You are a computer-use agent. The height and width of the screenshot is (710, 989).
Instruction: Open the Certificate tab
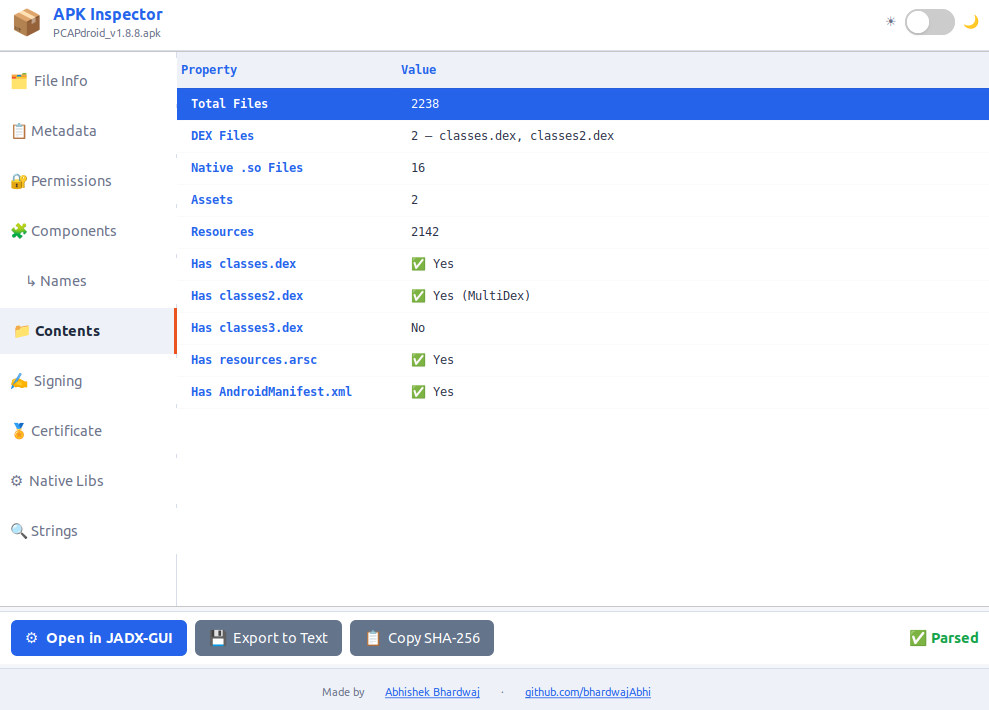pyautogui.click(x=88, y=431)
